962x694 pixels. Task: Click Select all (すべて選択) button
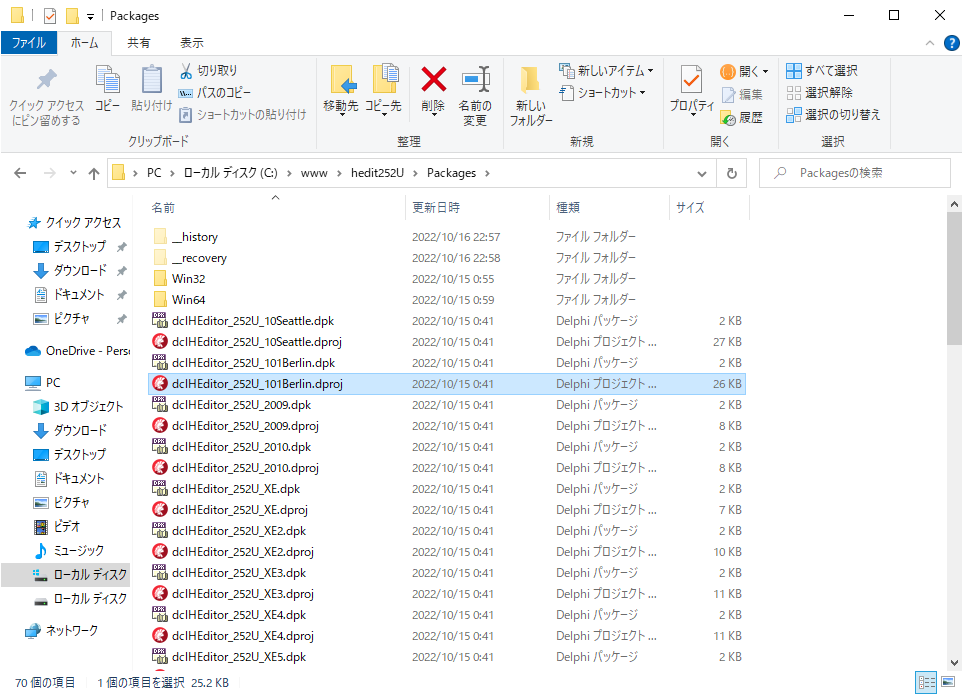[822, 71]
